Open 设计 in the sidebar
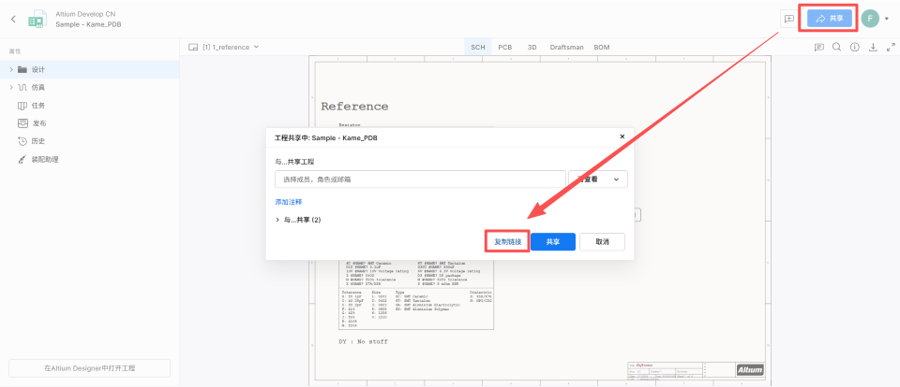Screen dimensions: 900x387 [x=38, y=69]
